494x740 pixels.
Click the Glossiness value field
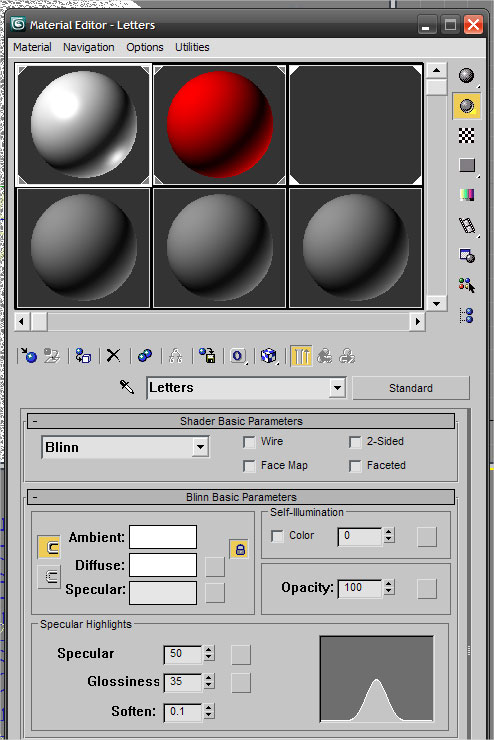coord(183,681)
